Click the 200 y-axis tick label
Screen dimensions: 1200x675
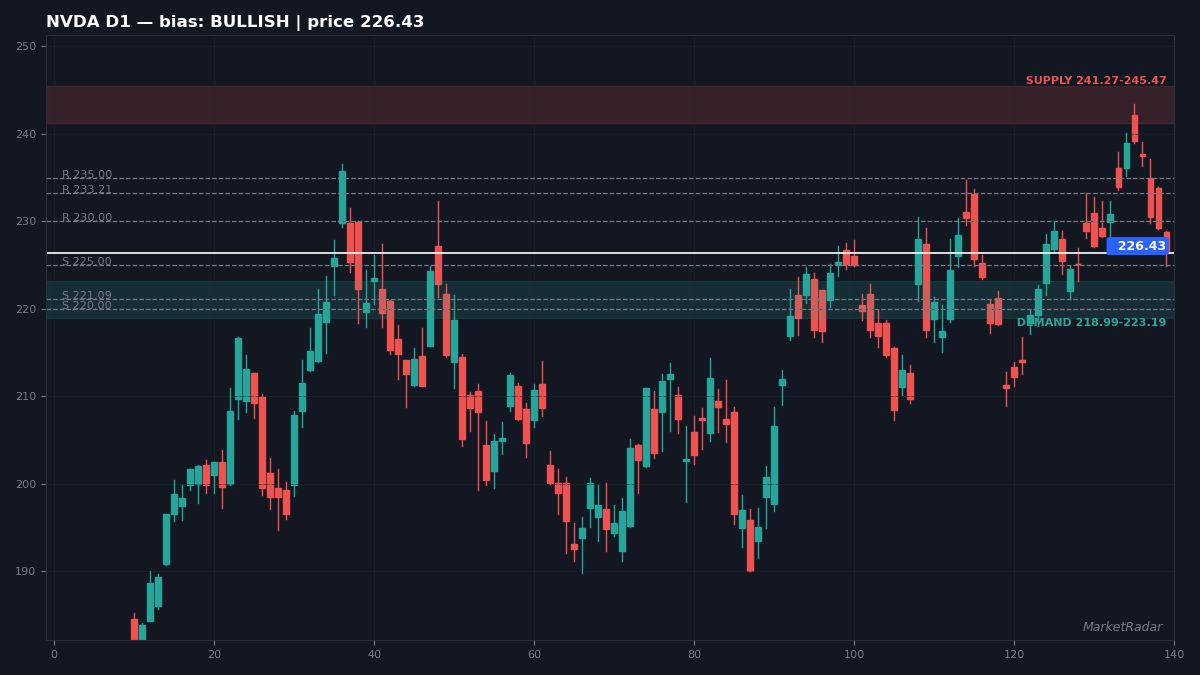point(26,484)
